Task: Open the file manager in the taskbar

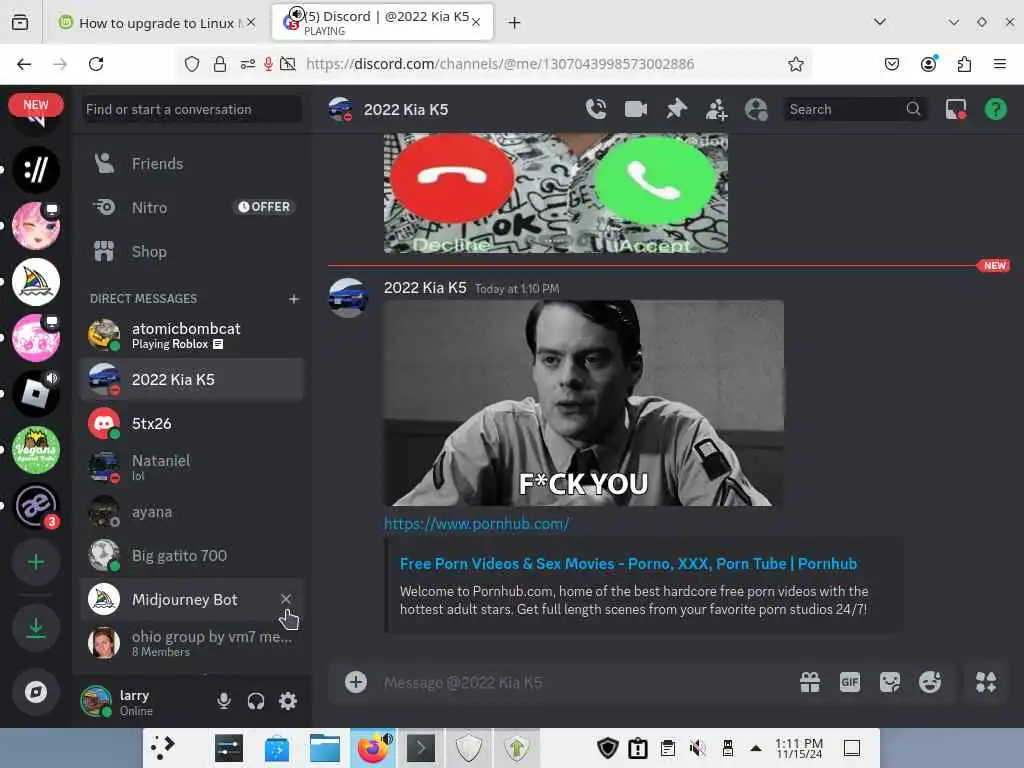Action: 325,748
